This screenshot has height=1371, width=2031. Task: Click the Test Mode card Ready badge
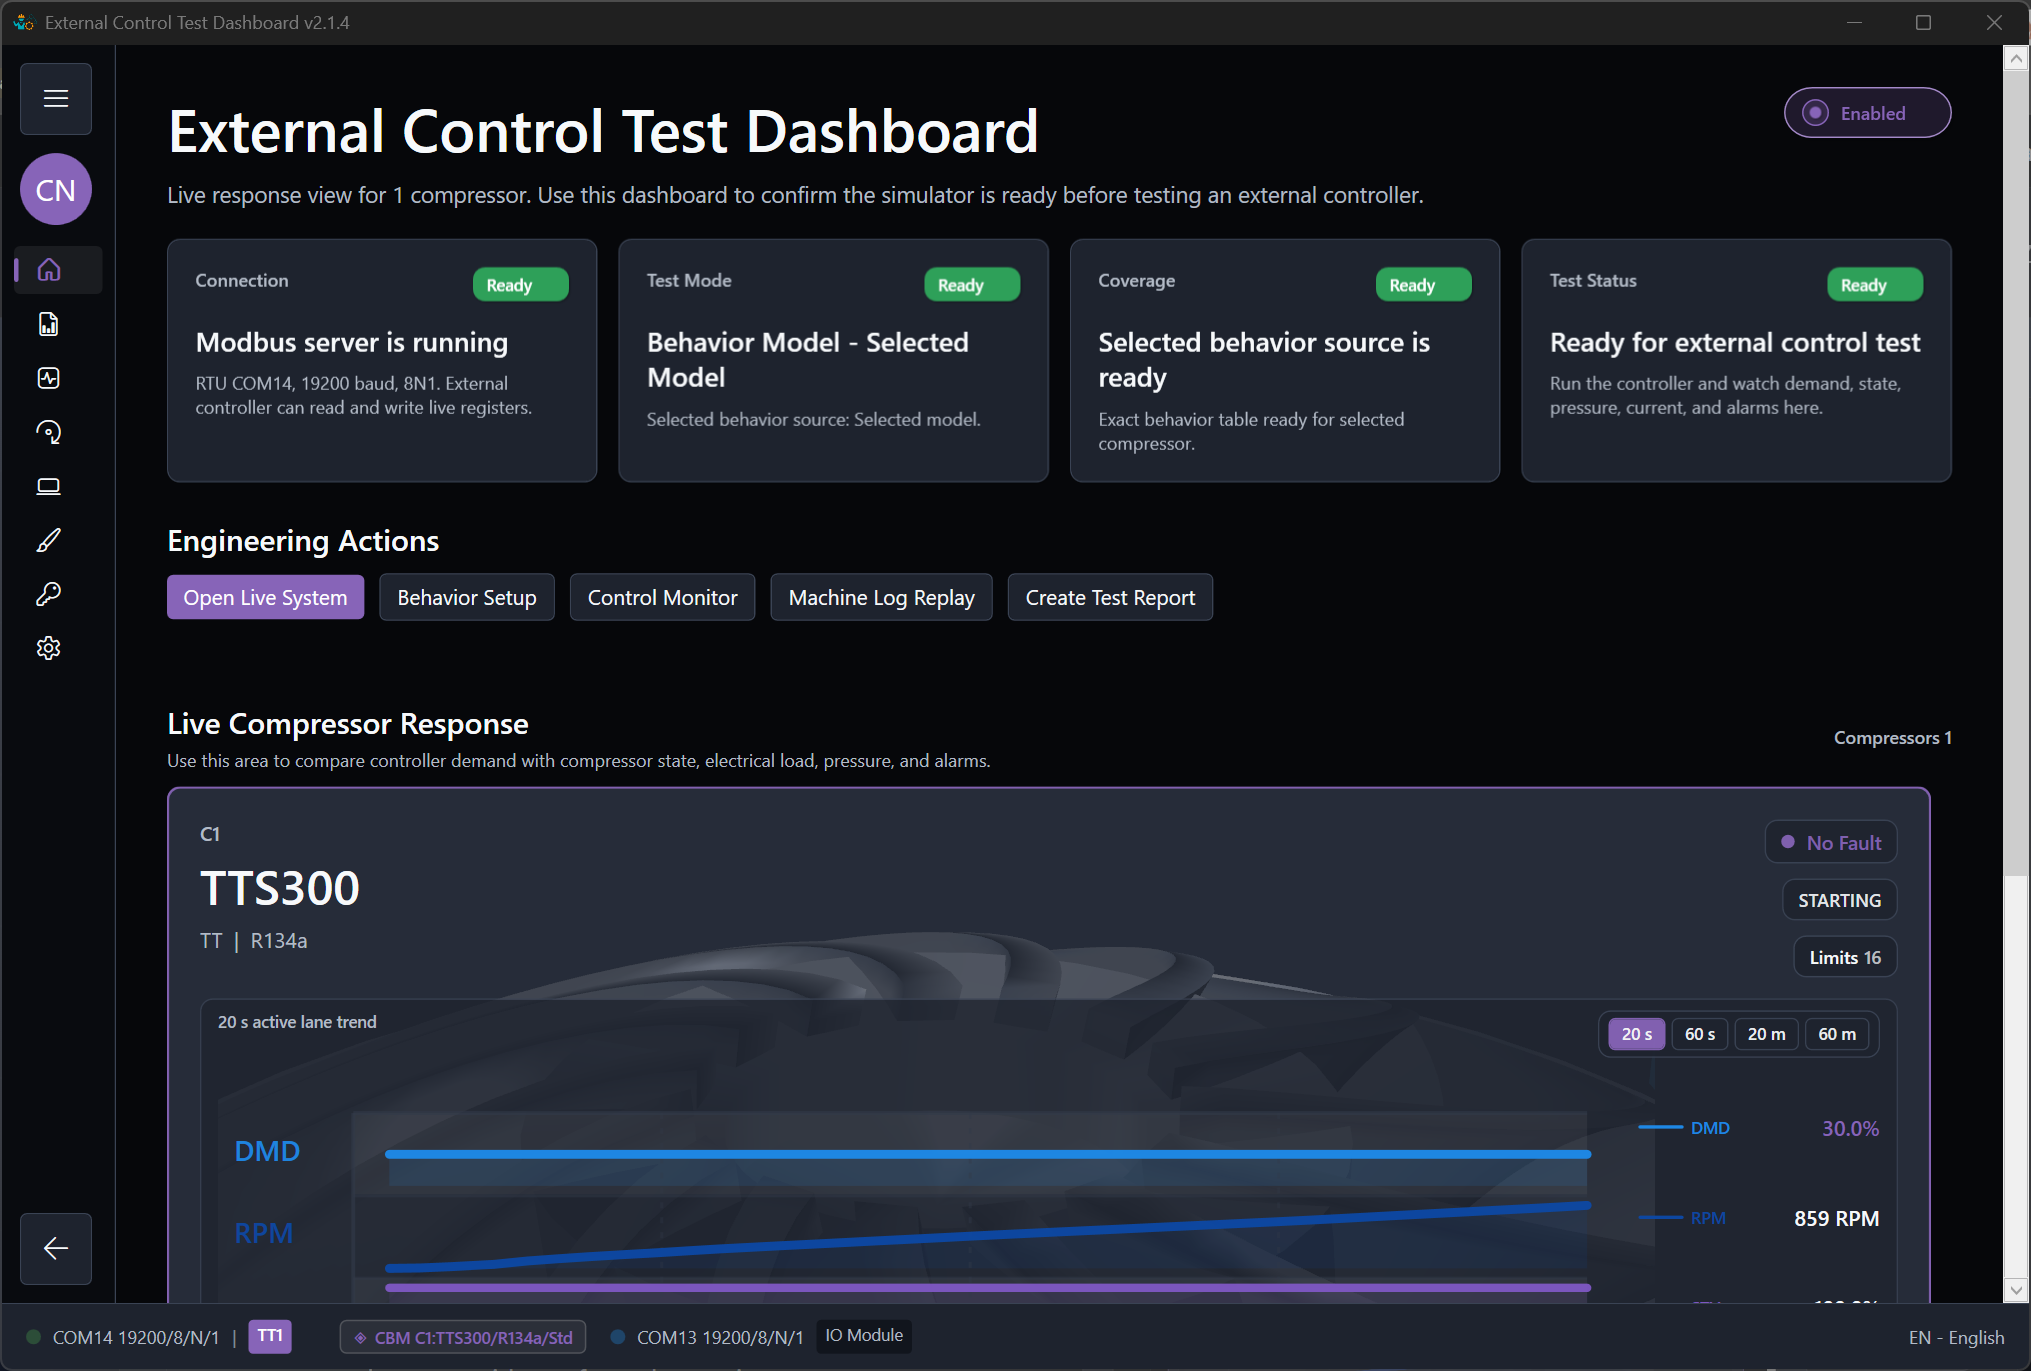click(972, 284)
